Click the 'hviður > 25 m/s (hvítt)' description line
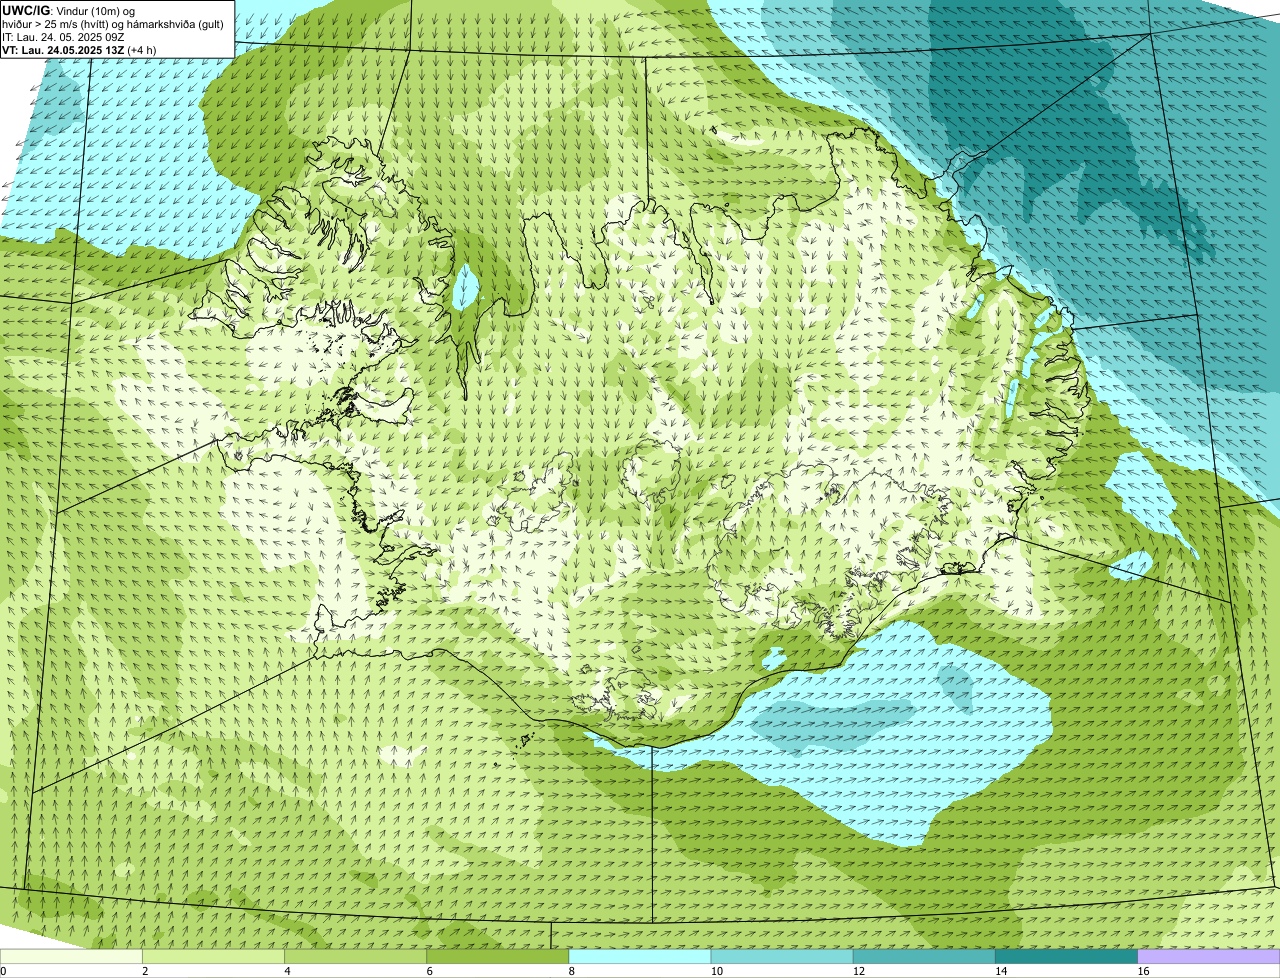Viewport: 1280px width, 978px height. coord(113,24)
